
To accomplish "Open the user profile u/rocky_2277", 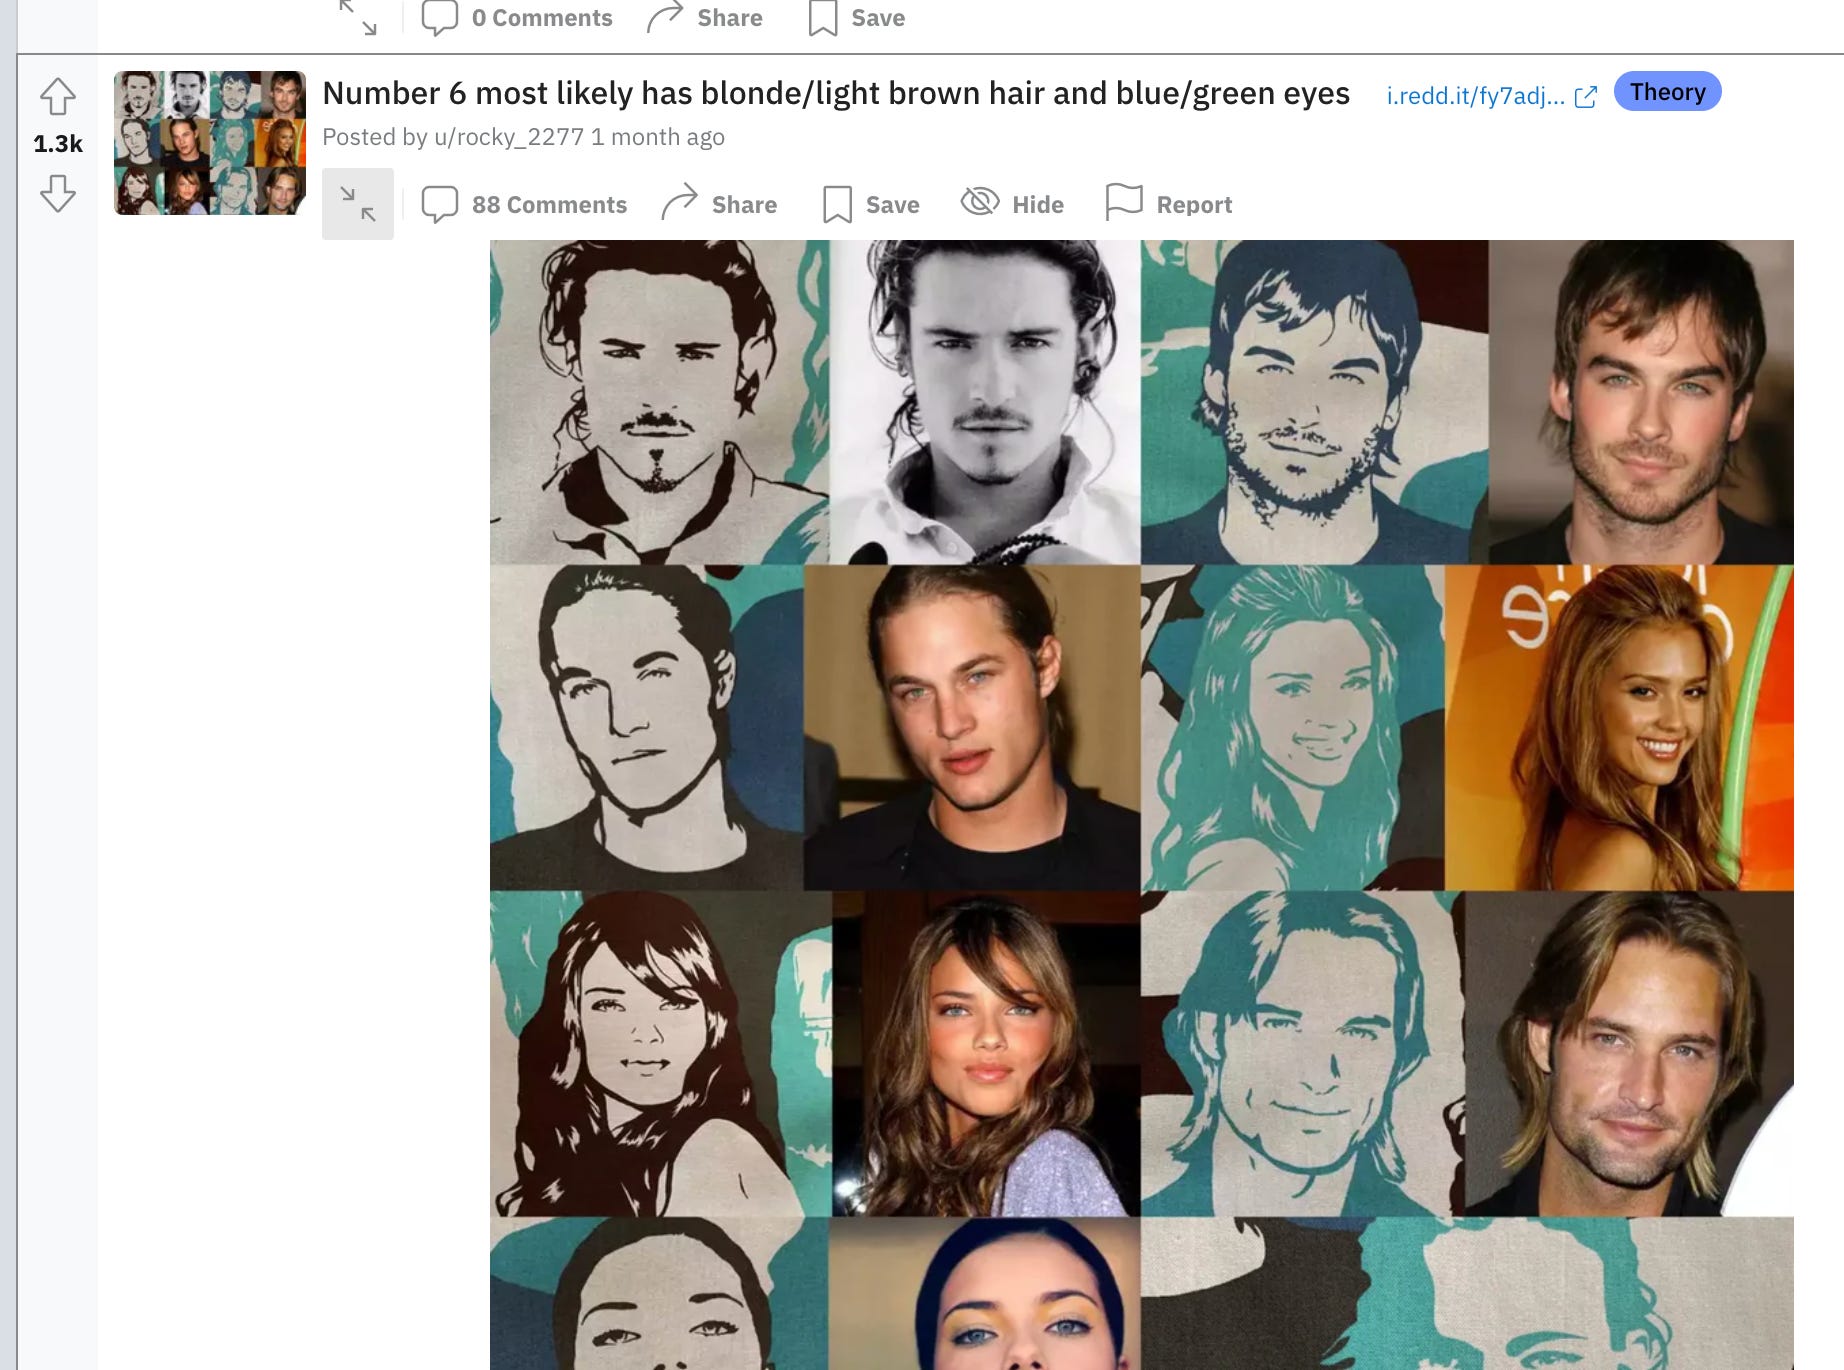I will click(x=509, y=137).
